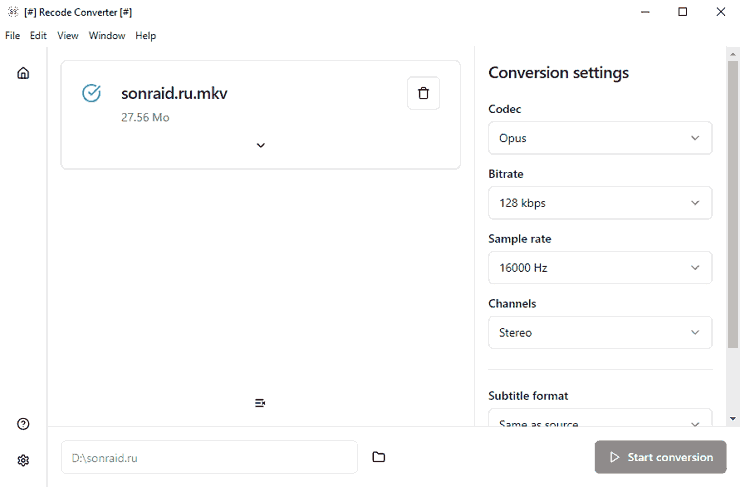Go to the Home icon in sidebar
Screen dimensions: 740x487
coord(23,73)
